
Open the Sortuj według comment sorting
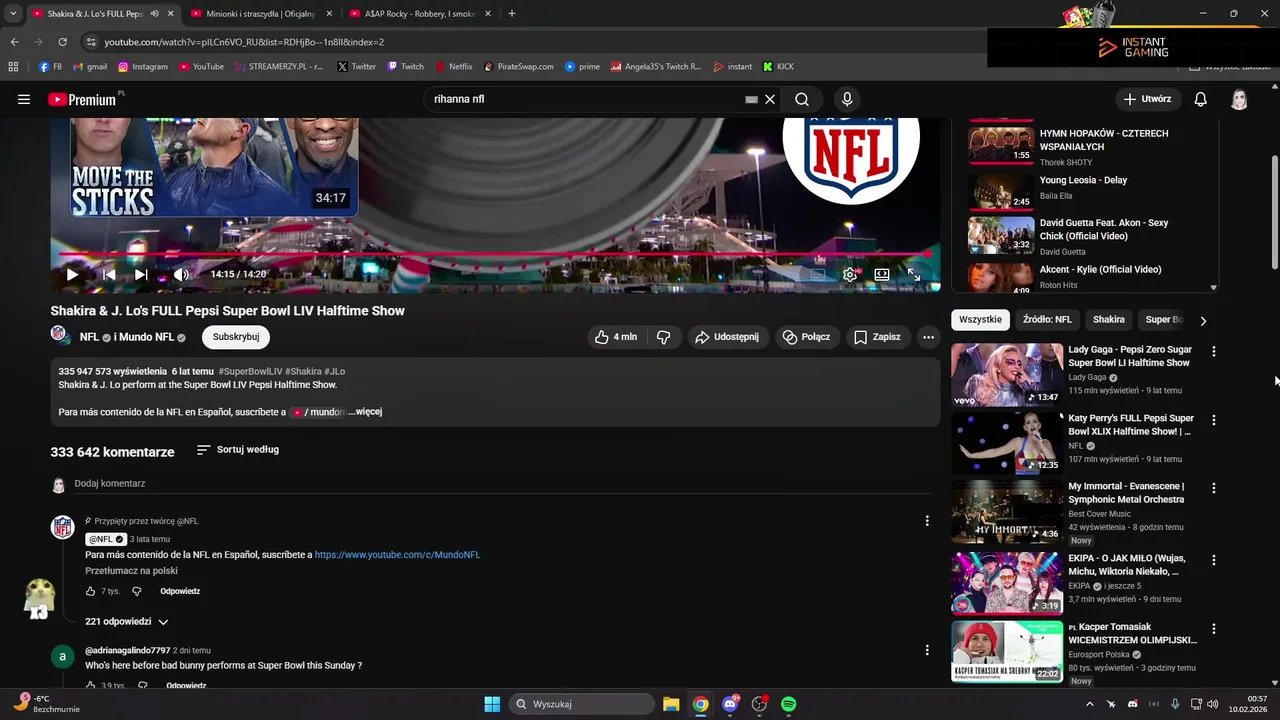(x=238, y=450)
